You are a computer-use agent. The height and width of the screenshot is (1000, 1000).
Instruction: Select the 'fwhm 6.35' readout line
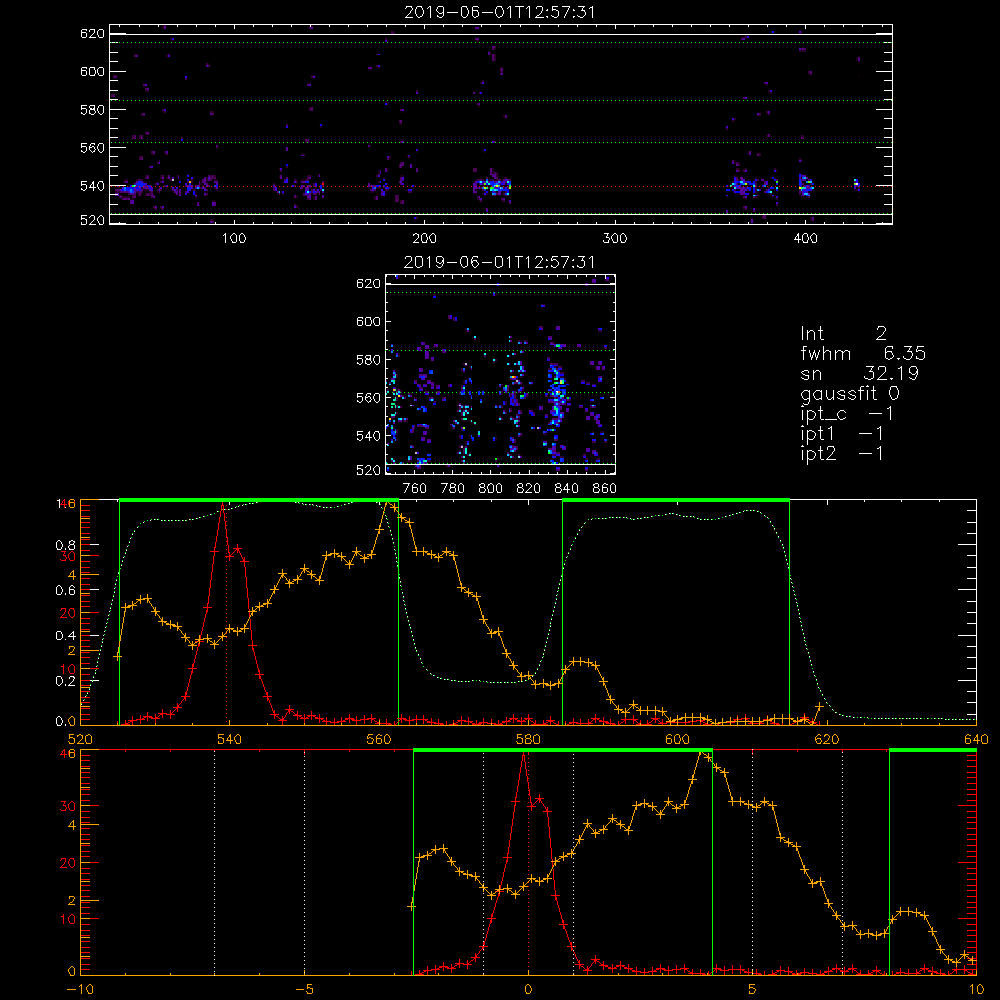coord(863,353)
